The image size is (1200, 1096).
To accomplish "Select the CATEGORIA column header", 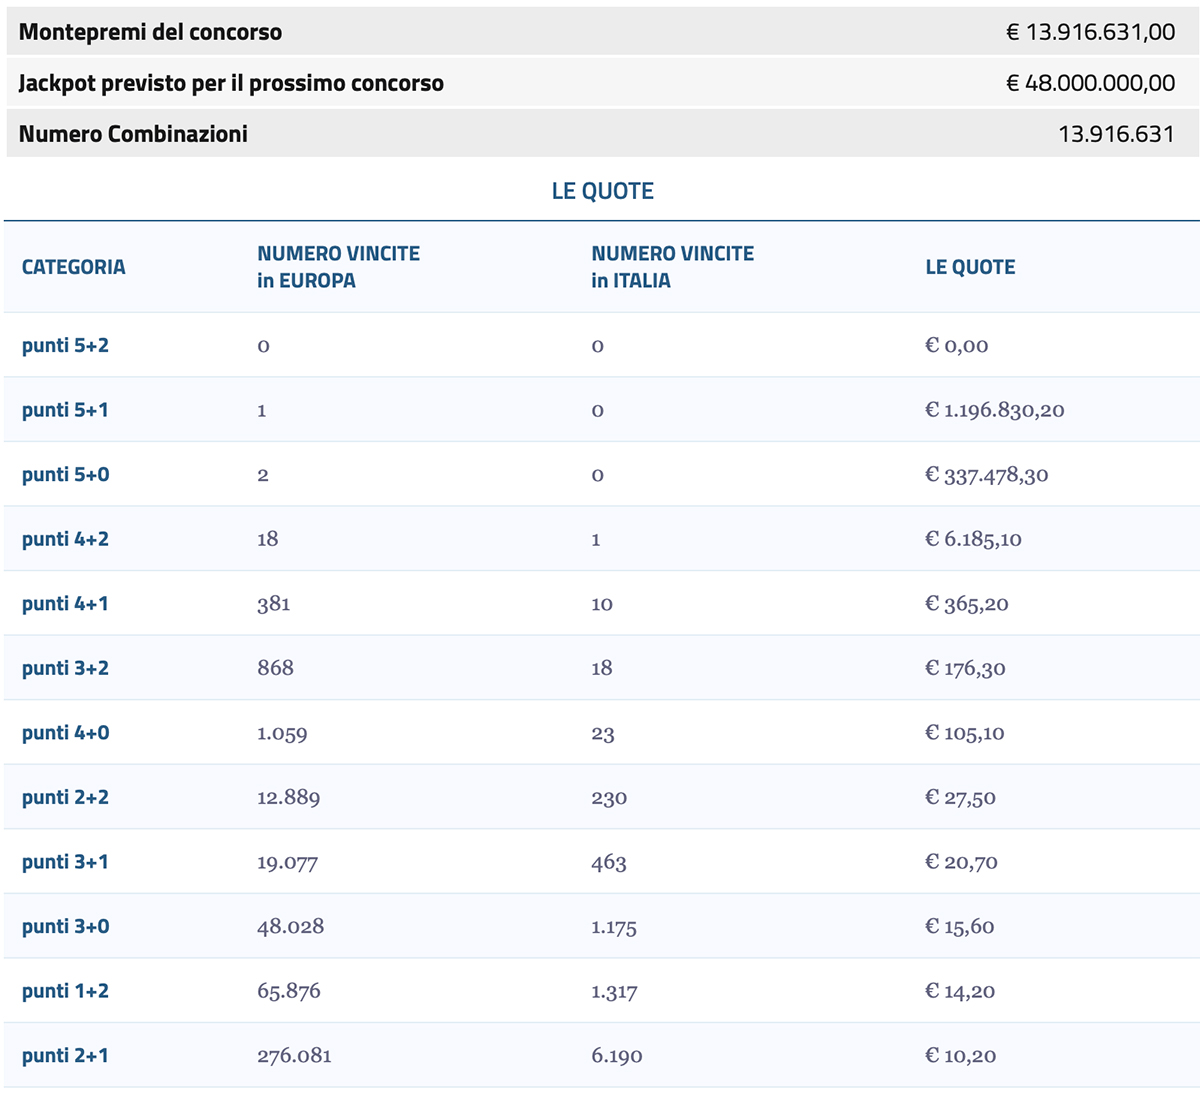I will point(73,267).
